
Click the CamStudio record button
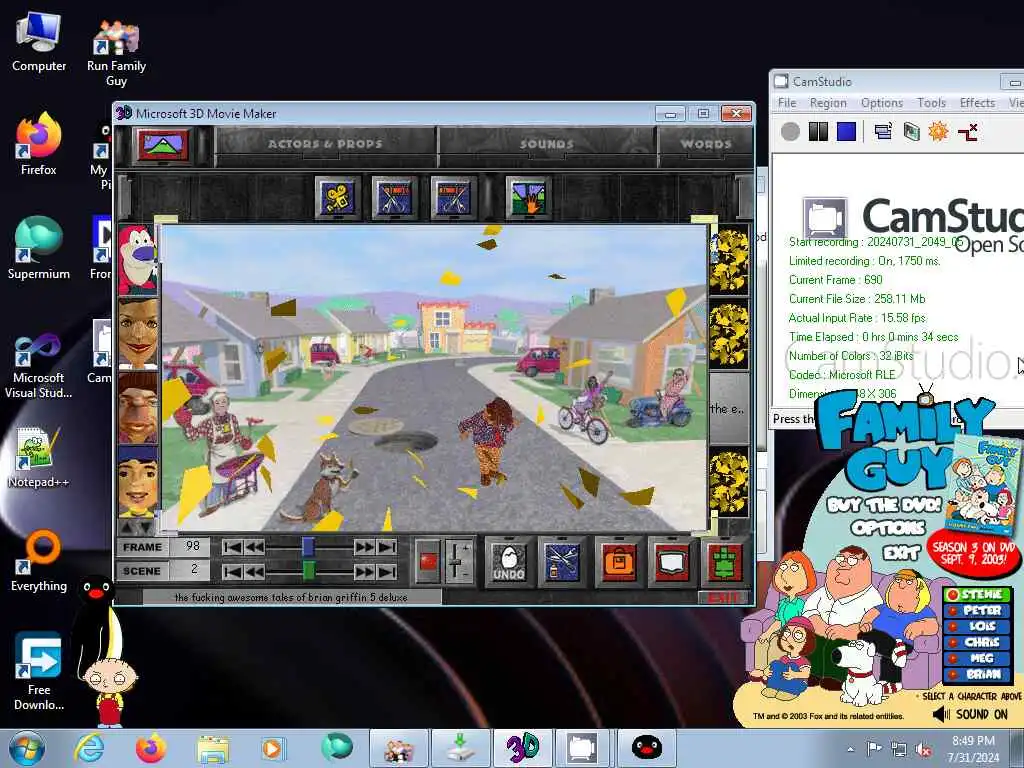coord(790,131)
